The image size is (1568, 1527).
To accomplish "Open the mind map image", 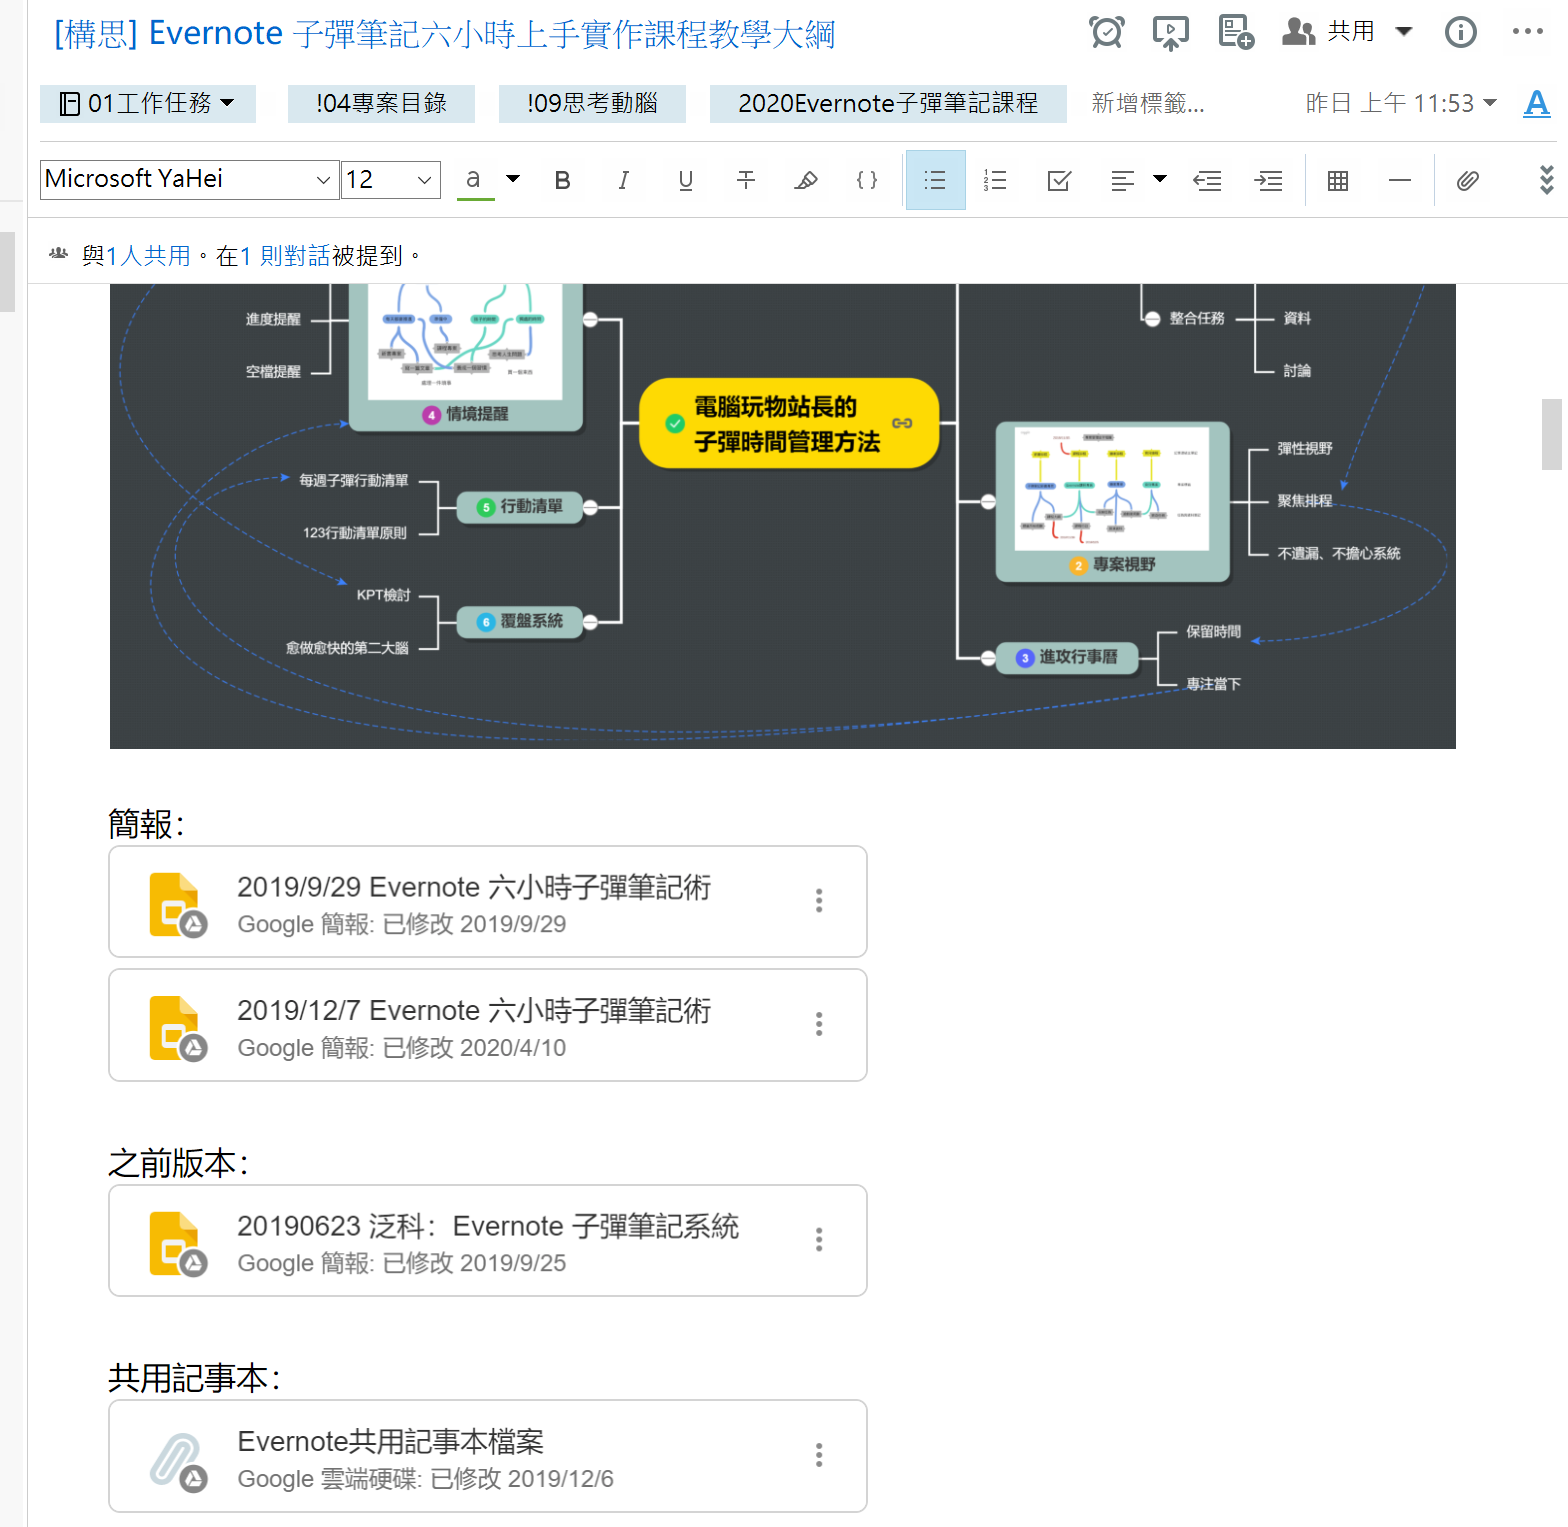I will [783, 516].
